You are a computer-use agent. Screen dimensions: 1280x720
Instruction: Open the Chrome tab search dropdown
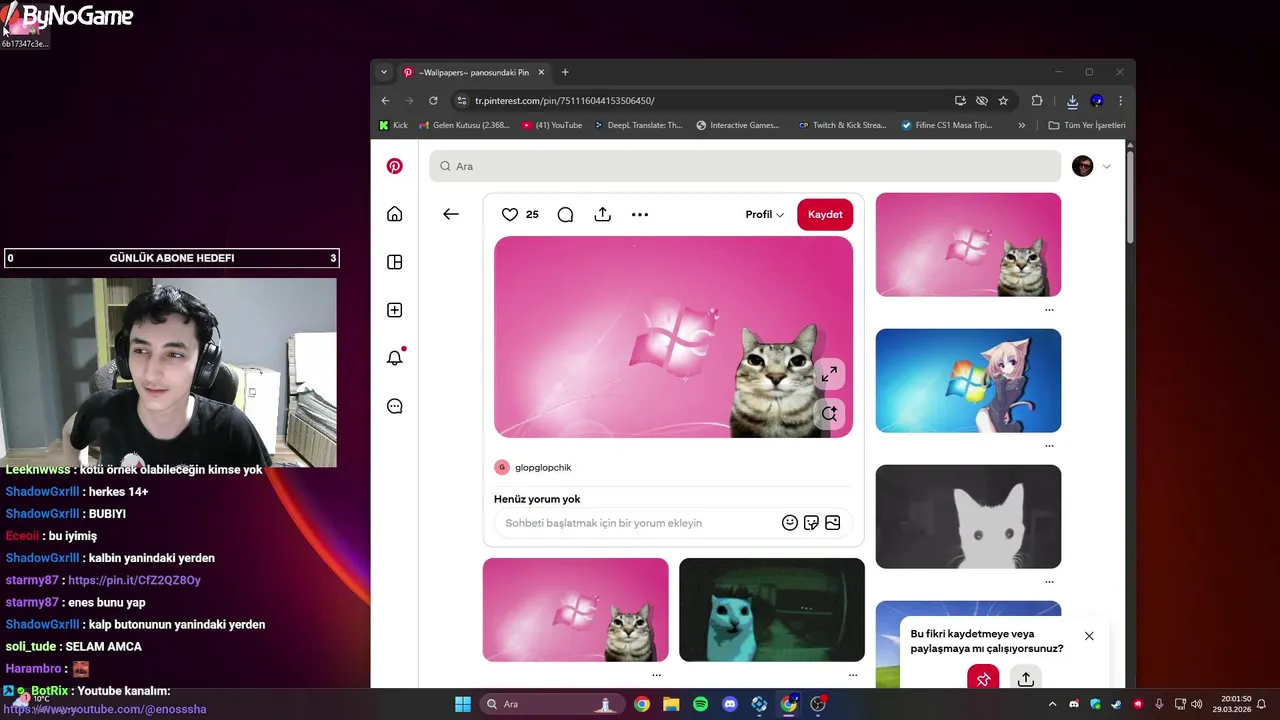384,72
